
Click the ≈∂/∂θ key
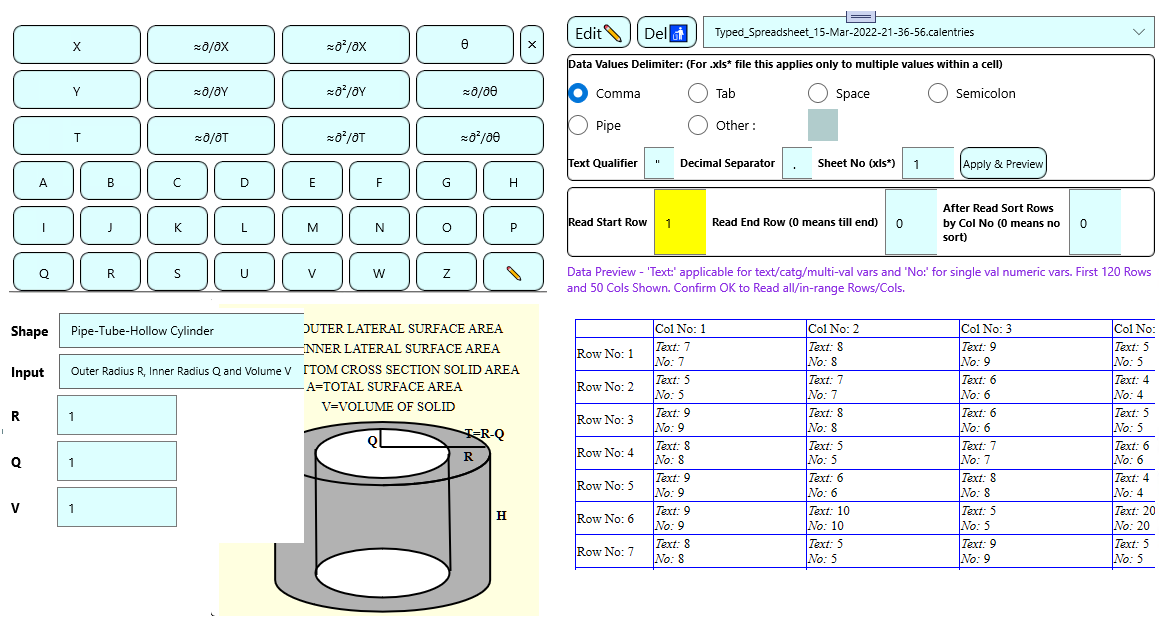[480, 91]
